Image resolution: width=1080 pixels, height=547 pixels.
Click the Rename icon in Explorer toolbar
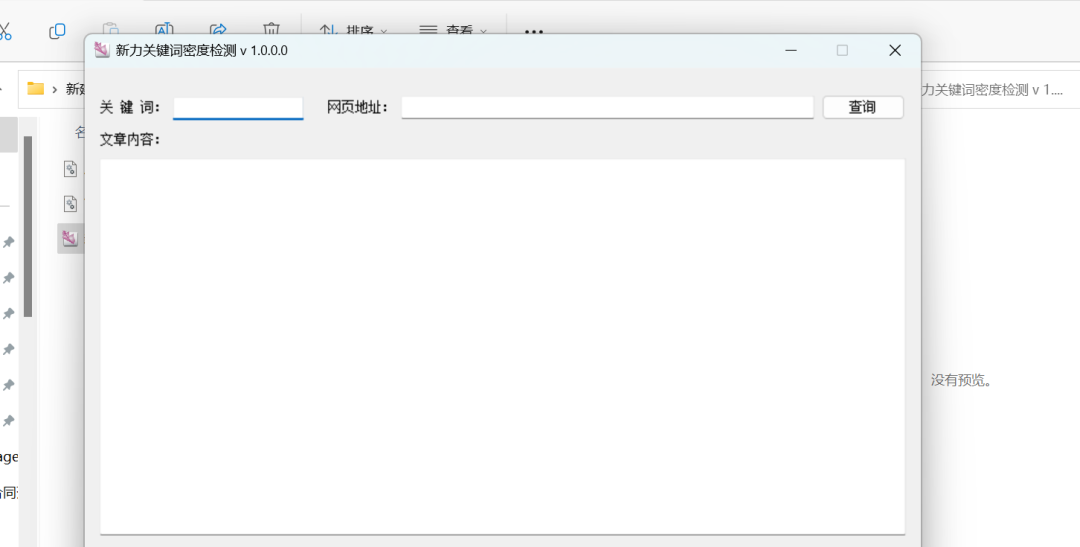[165, 28]
